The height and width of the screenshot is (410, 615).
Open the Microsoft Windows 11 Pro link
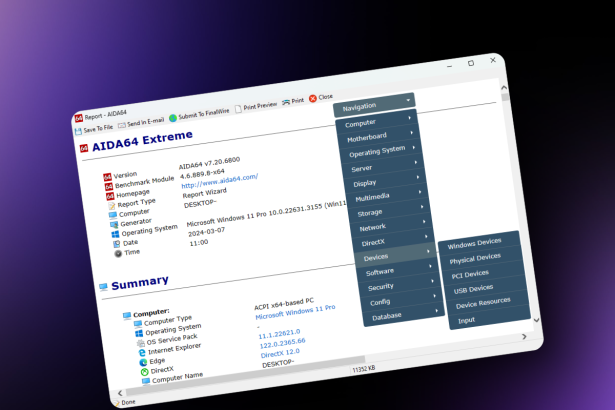pos(295,312)
